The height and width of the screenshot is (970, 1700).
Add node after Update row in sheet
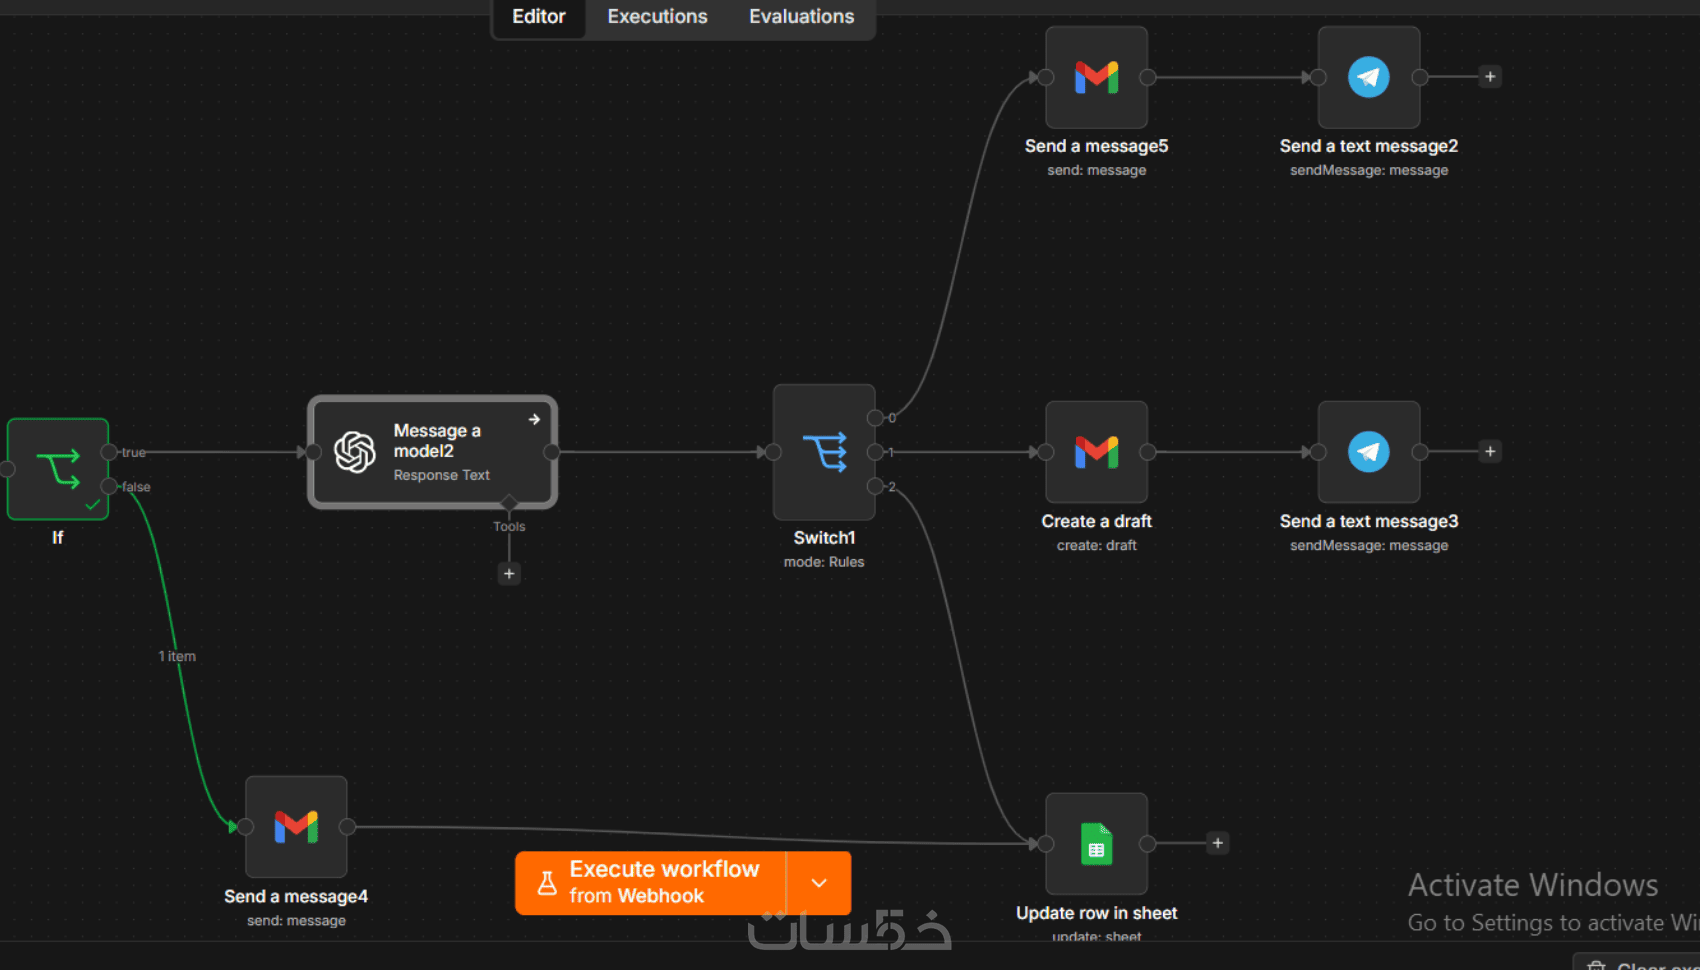click(1217, 844)
